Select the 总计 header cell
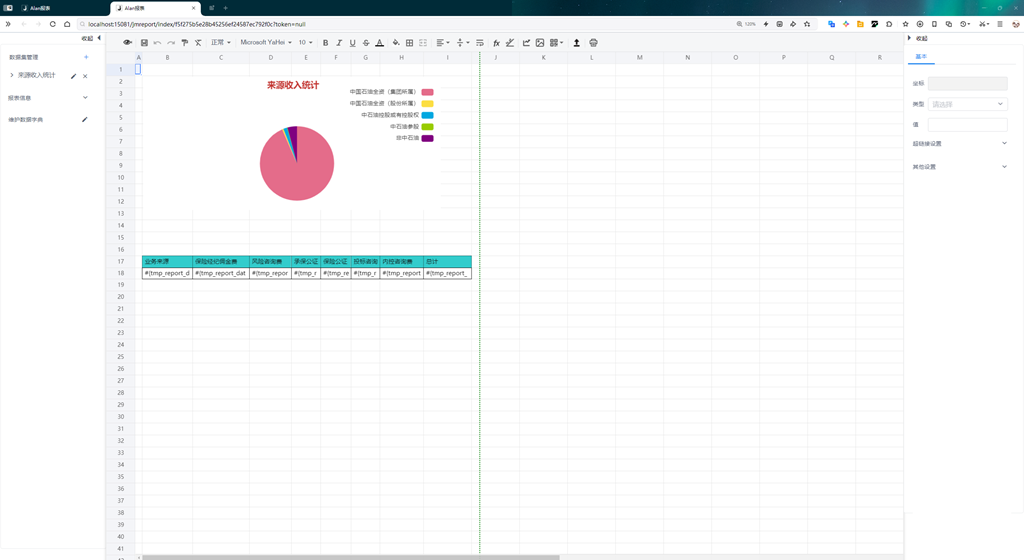Image resolution: width=1024 pixels, height=560 pixels. pos(447,261)
